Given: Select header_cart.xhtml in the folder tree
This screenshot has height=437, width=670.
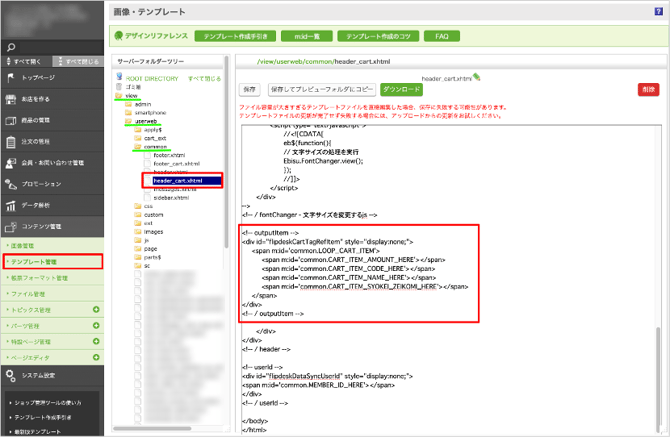Looking at the screenshot, I should coord(177,180).
